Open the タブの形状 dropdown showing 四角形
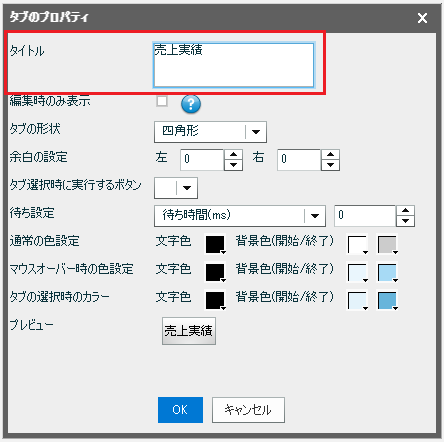 coord(210,132)
